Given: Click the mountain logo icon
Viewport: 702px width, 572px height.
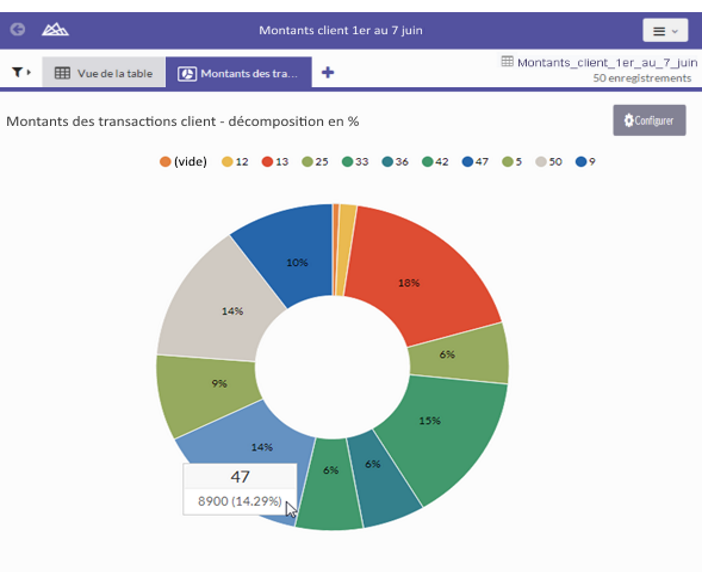Looking at the screenshot, I should (55, 30).
